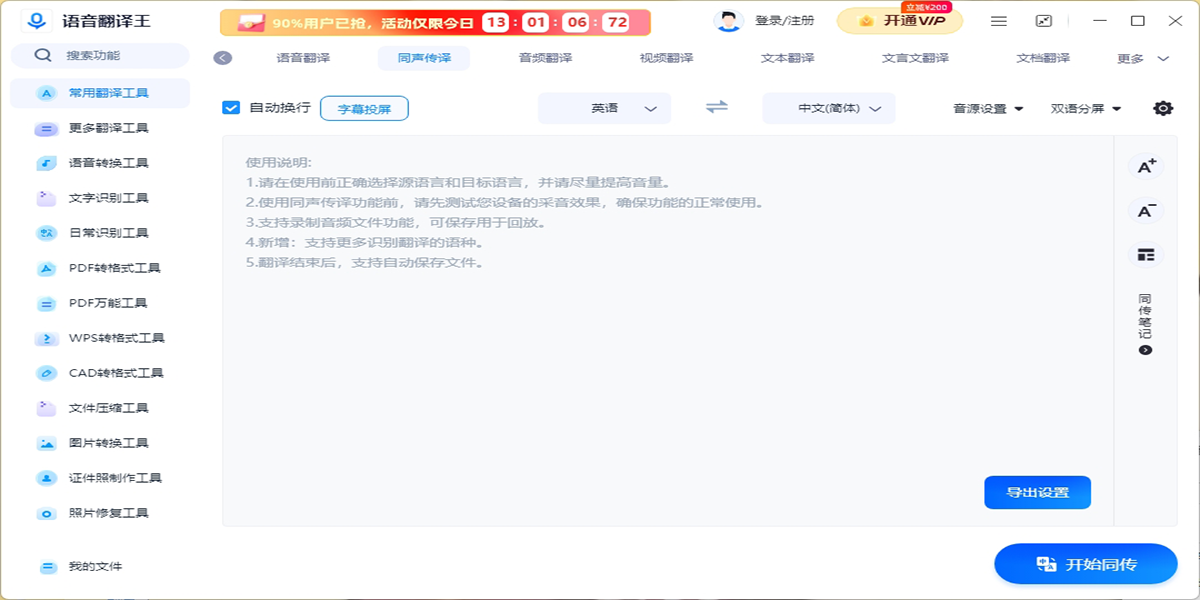Click the 导出设置 button
This screenshot has width=1200, height=600.
(x=1037, y=492)
